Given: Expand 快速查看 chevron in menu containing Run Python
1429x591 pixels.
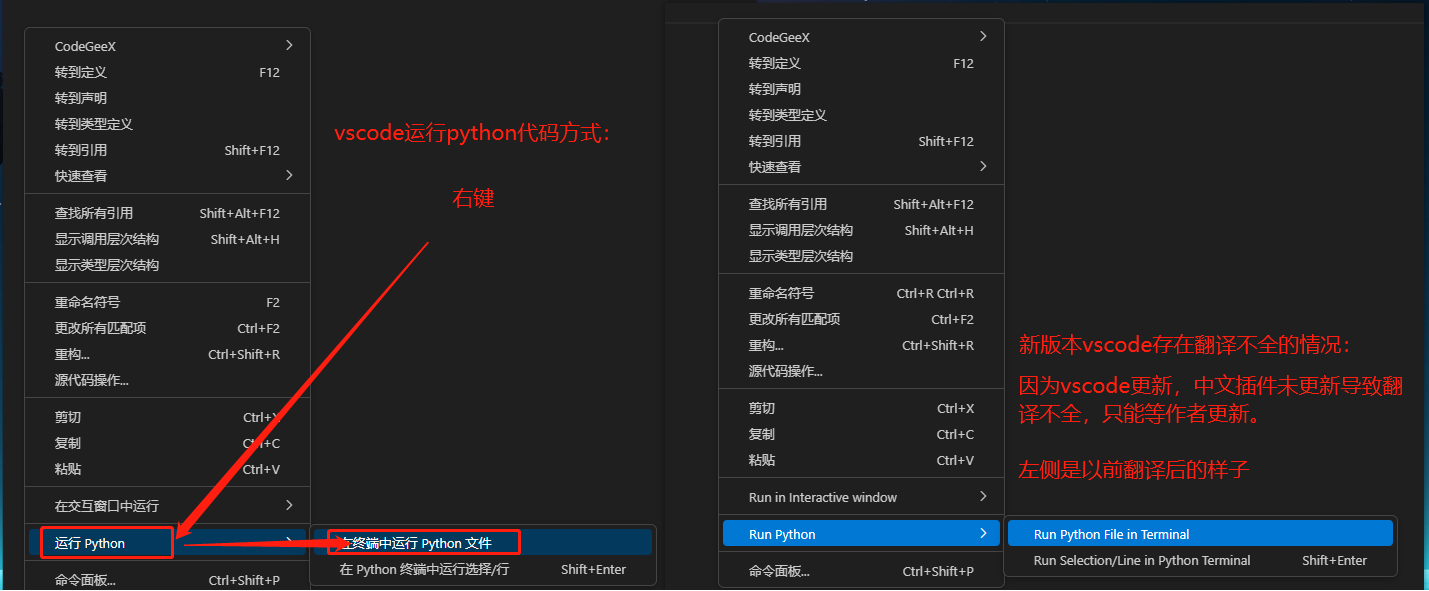Looking at the screenshot, I should [x=983, y=166].
